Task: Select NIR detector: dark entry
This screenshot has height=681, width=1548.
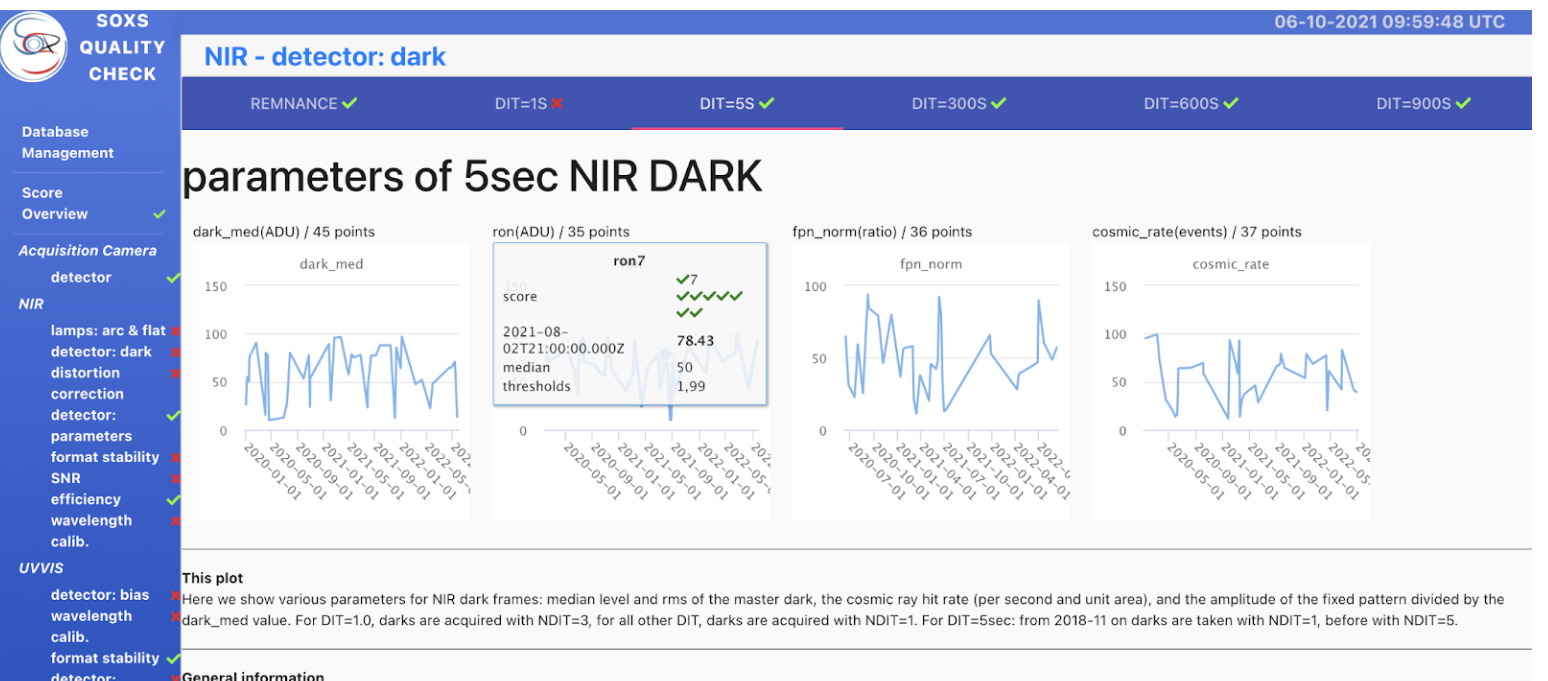Action: pyautogui.click(x=101, y=351)
